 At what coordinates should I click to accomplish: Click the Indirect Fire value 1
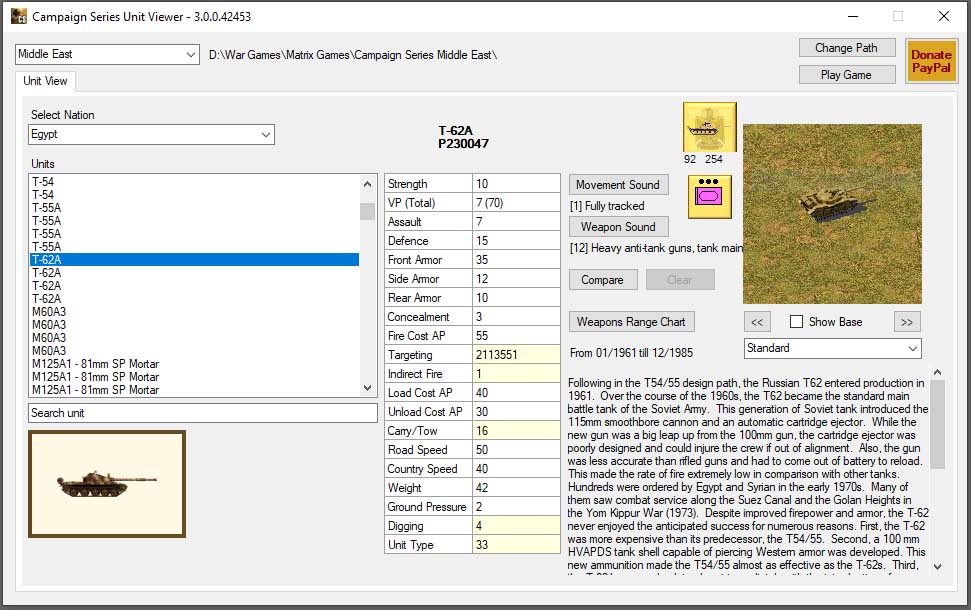point(516,374)
